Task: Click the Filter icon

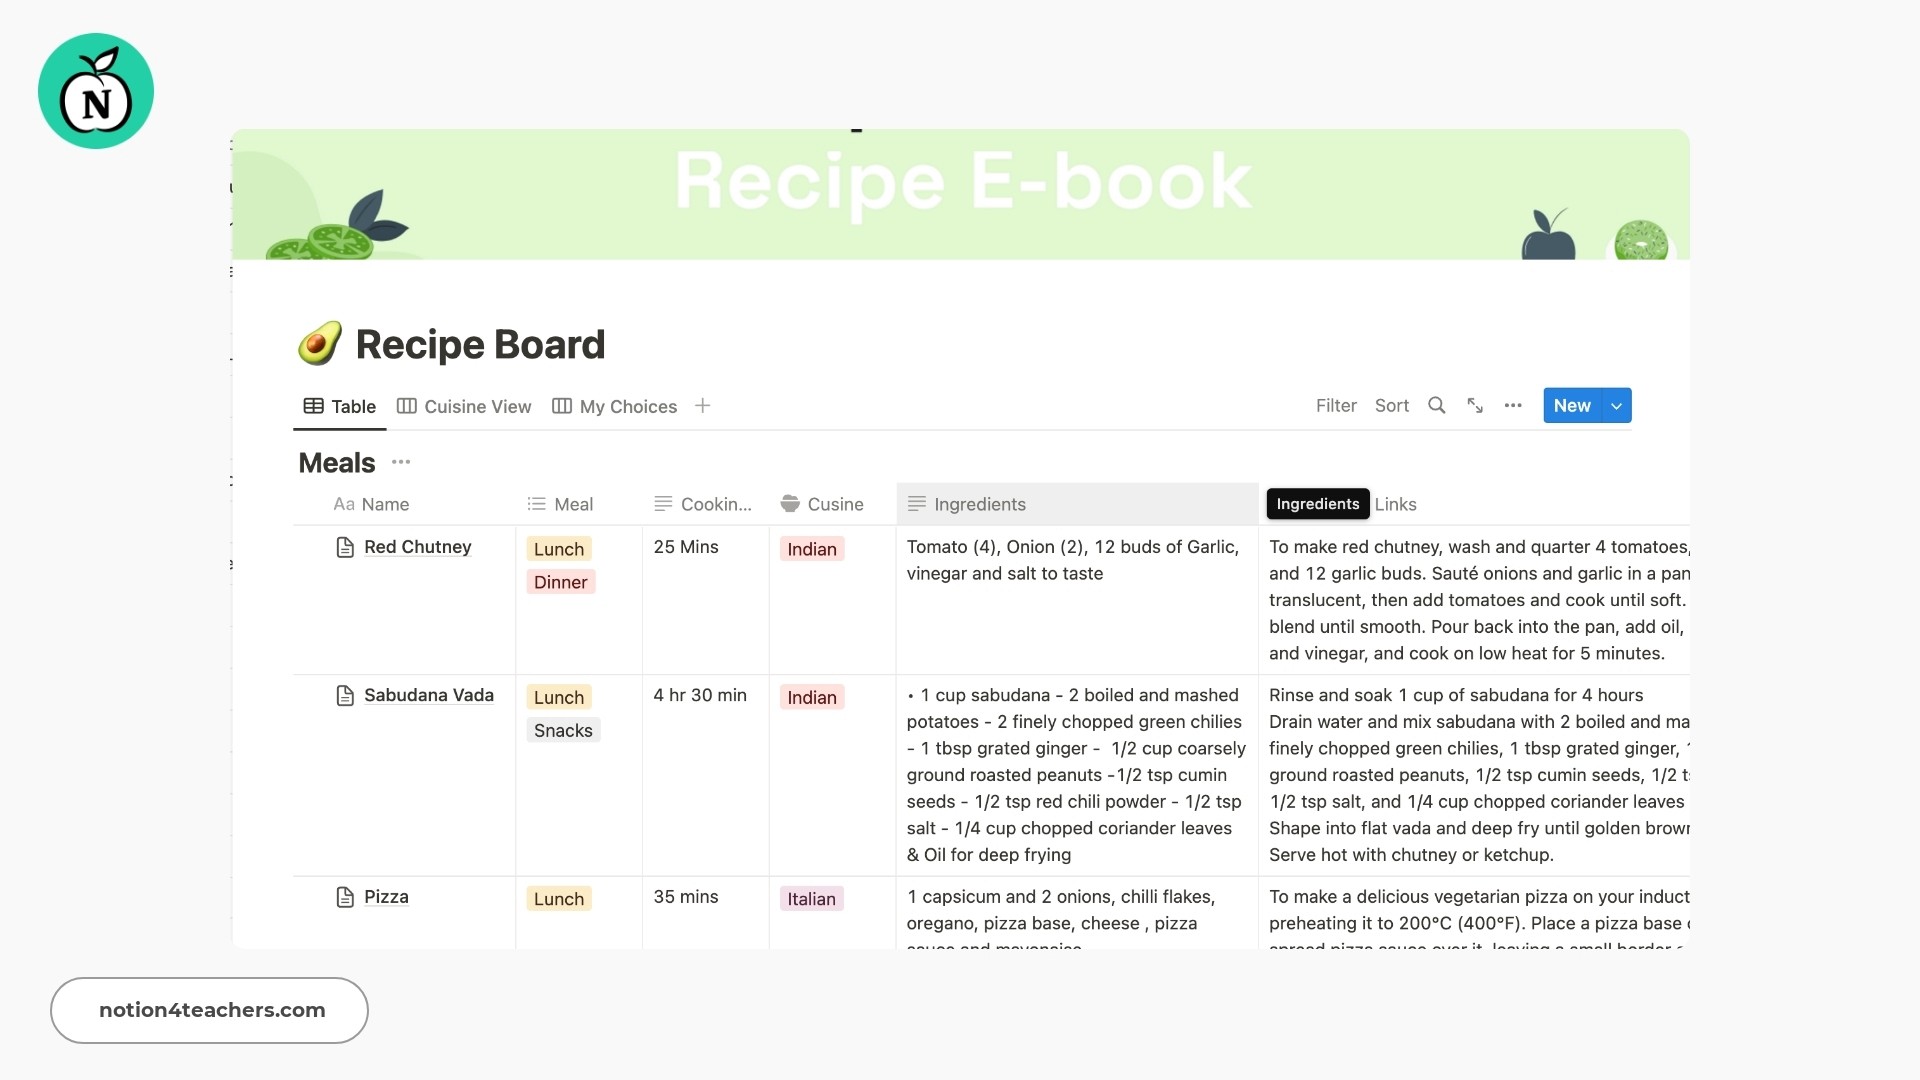Action: pos(1336,405)
